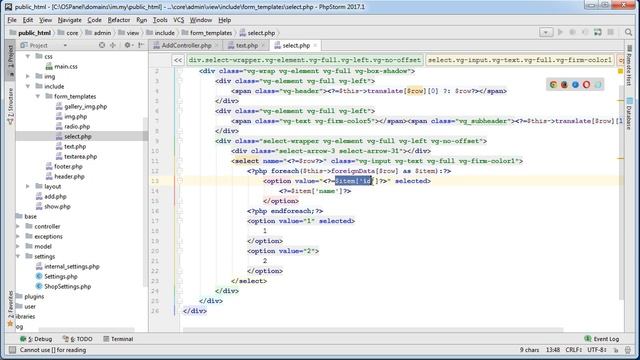Screen dimensions: 640x360
Task: Open the Structure tool window stripe
Action: point(11,105)
